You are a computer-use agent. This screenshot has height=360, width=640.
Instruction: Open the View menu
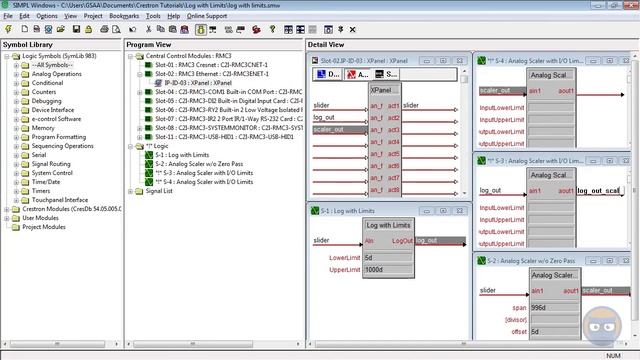pos(70,16)
